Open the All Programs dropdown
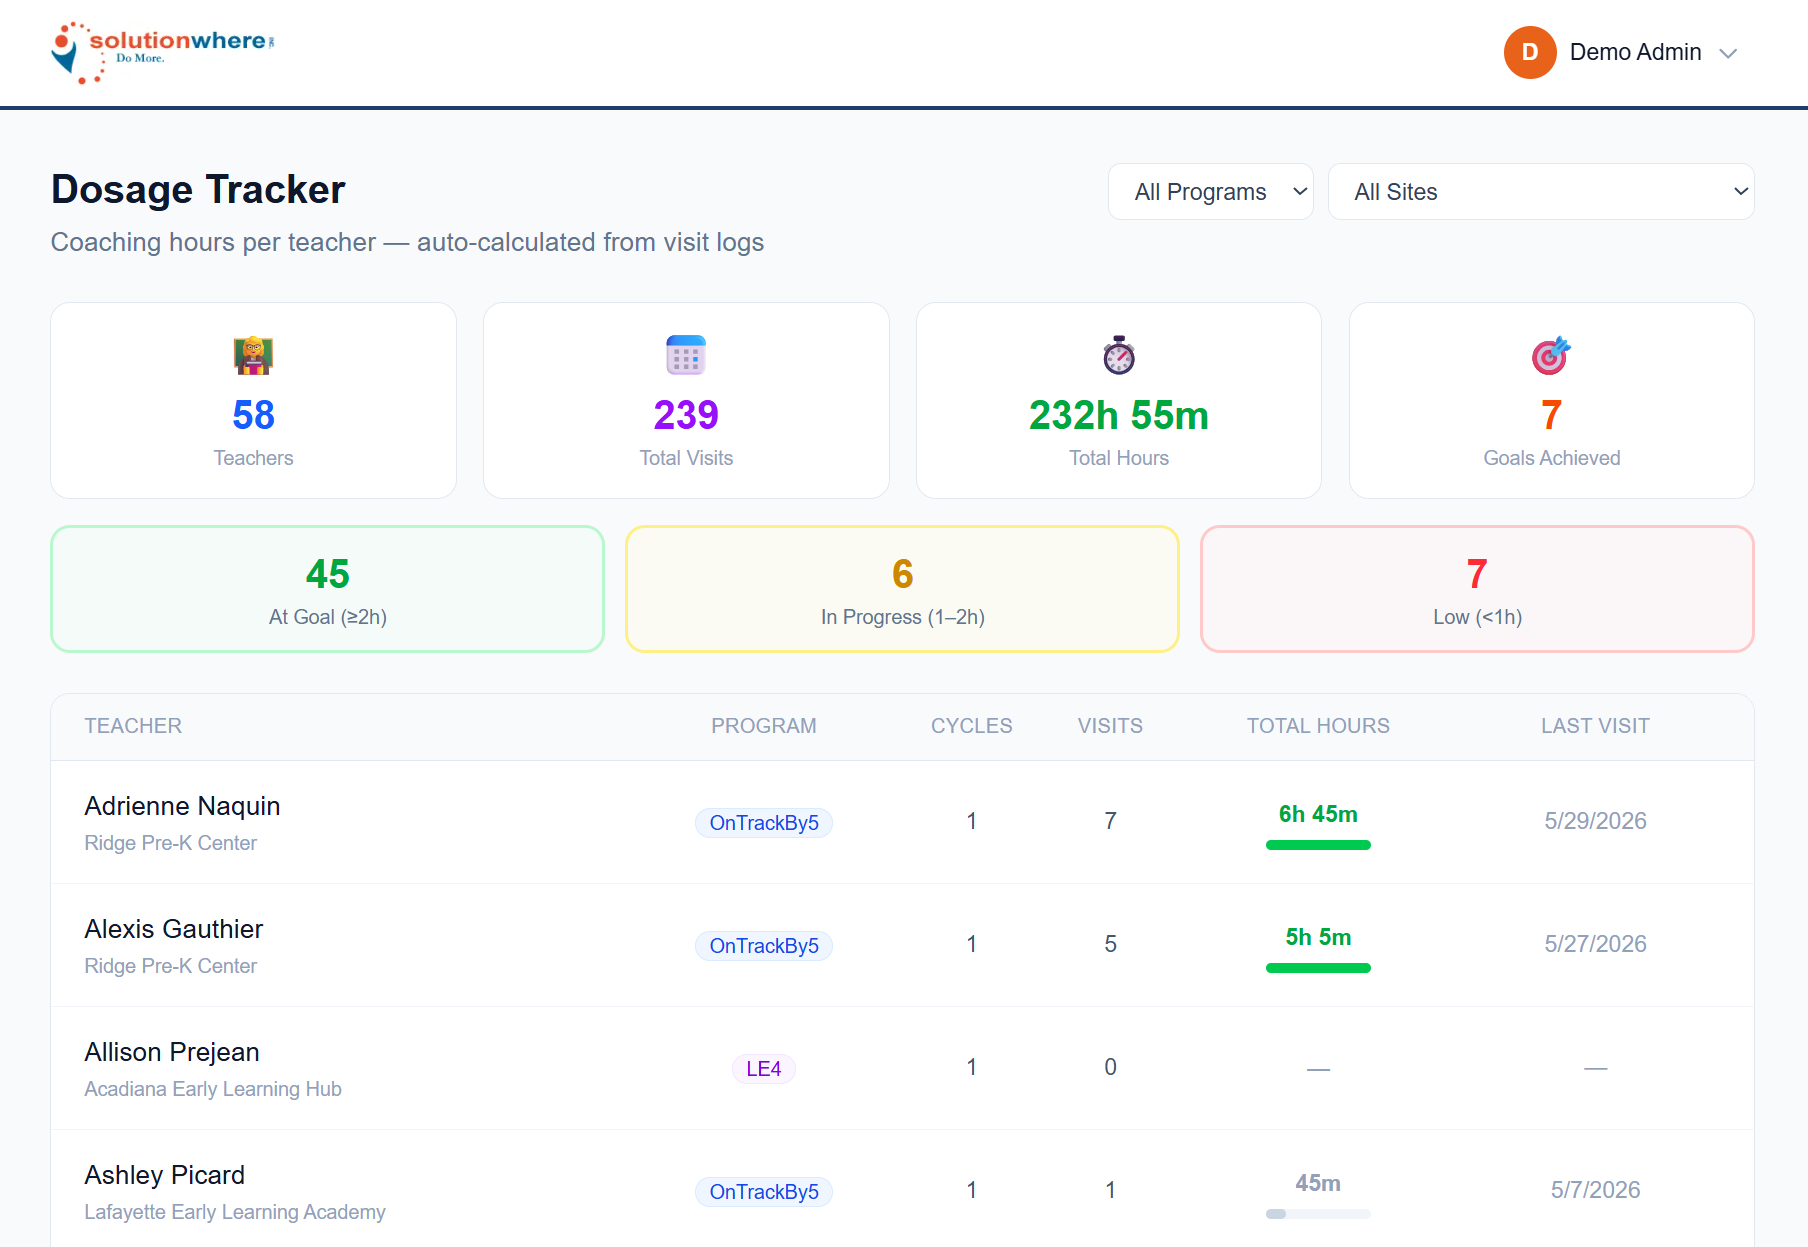Viewport: 1808px width, 1247px height. 1210,192
